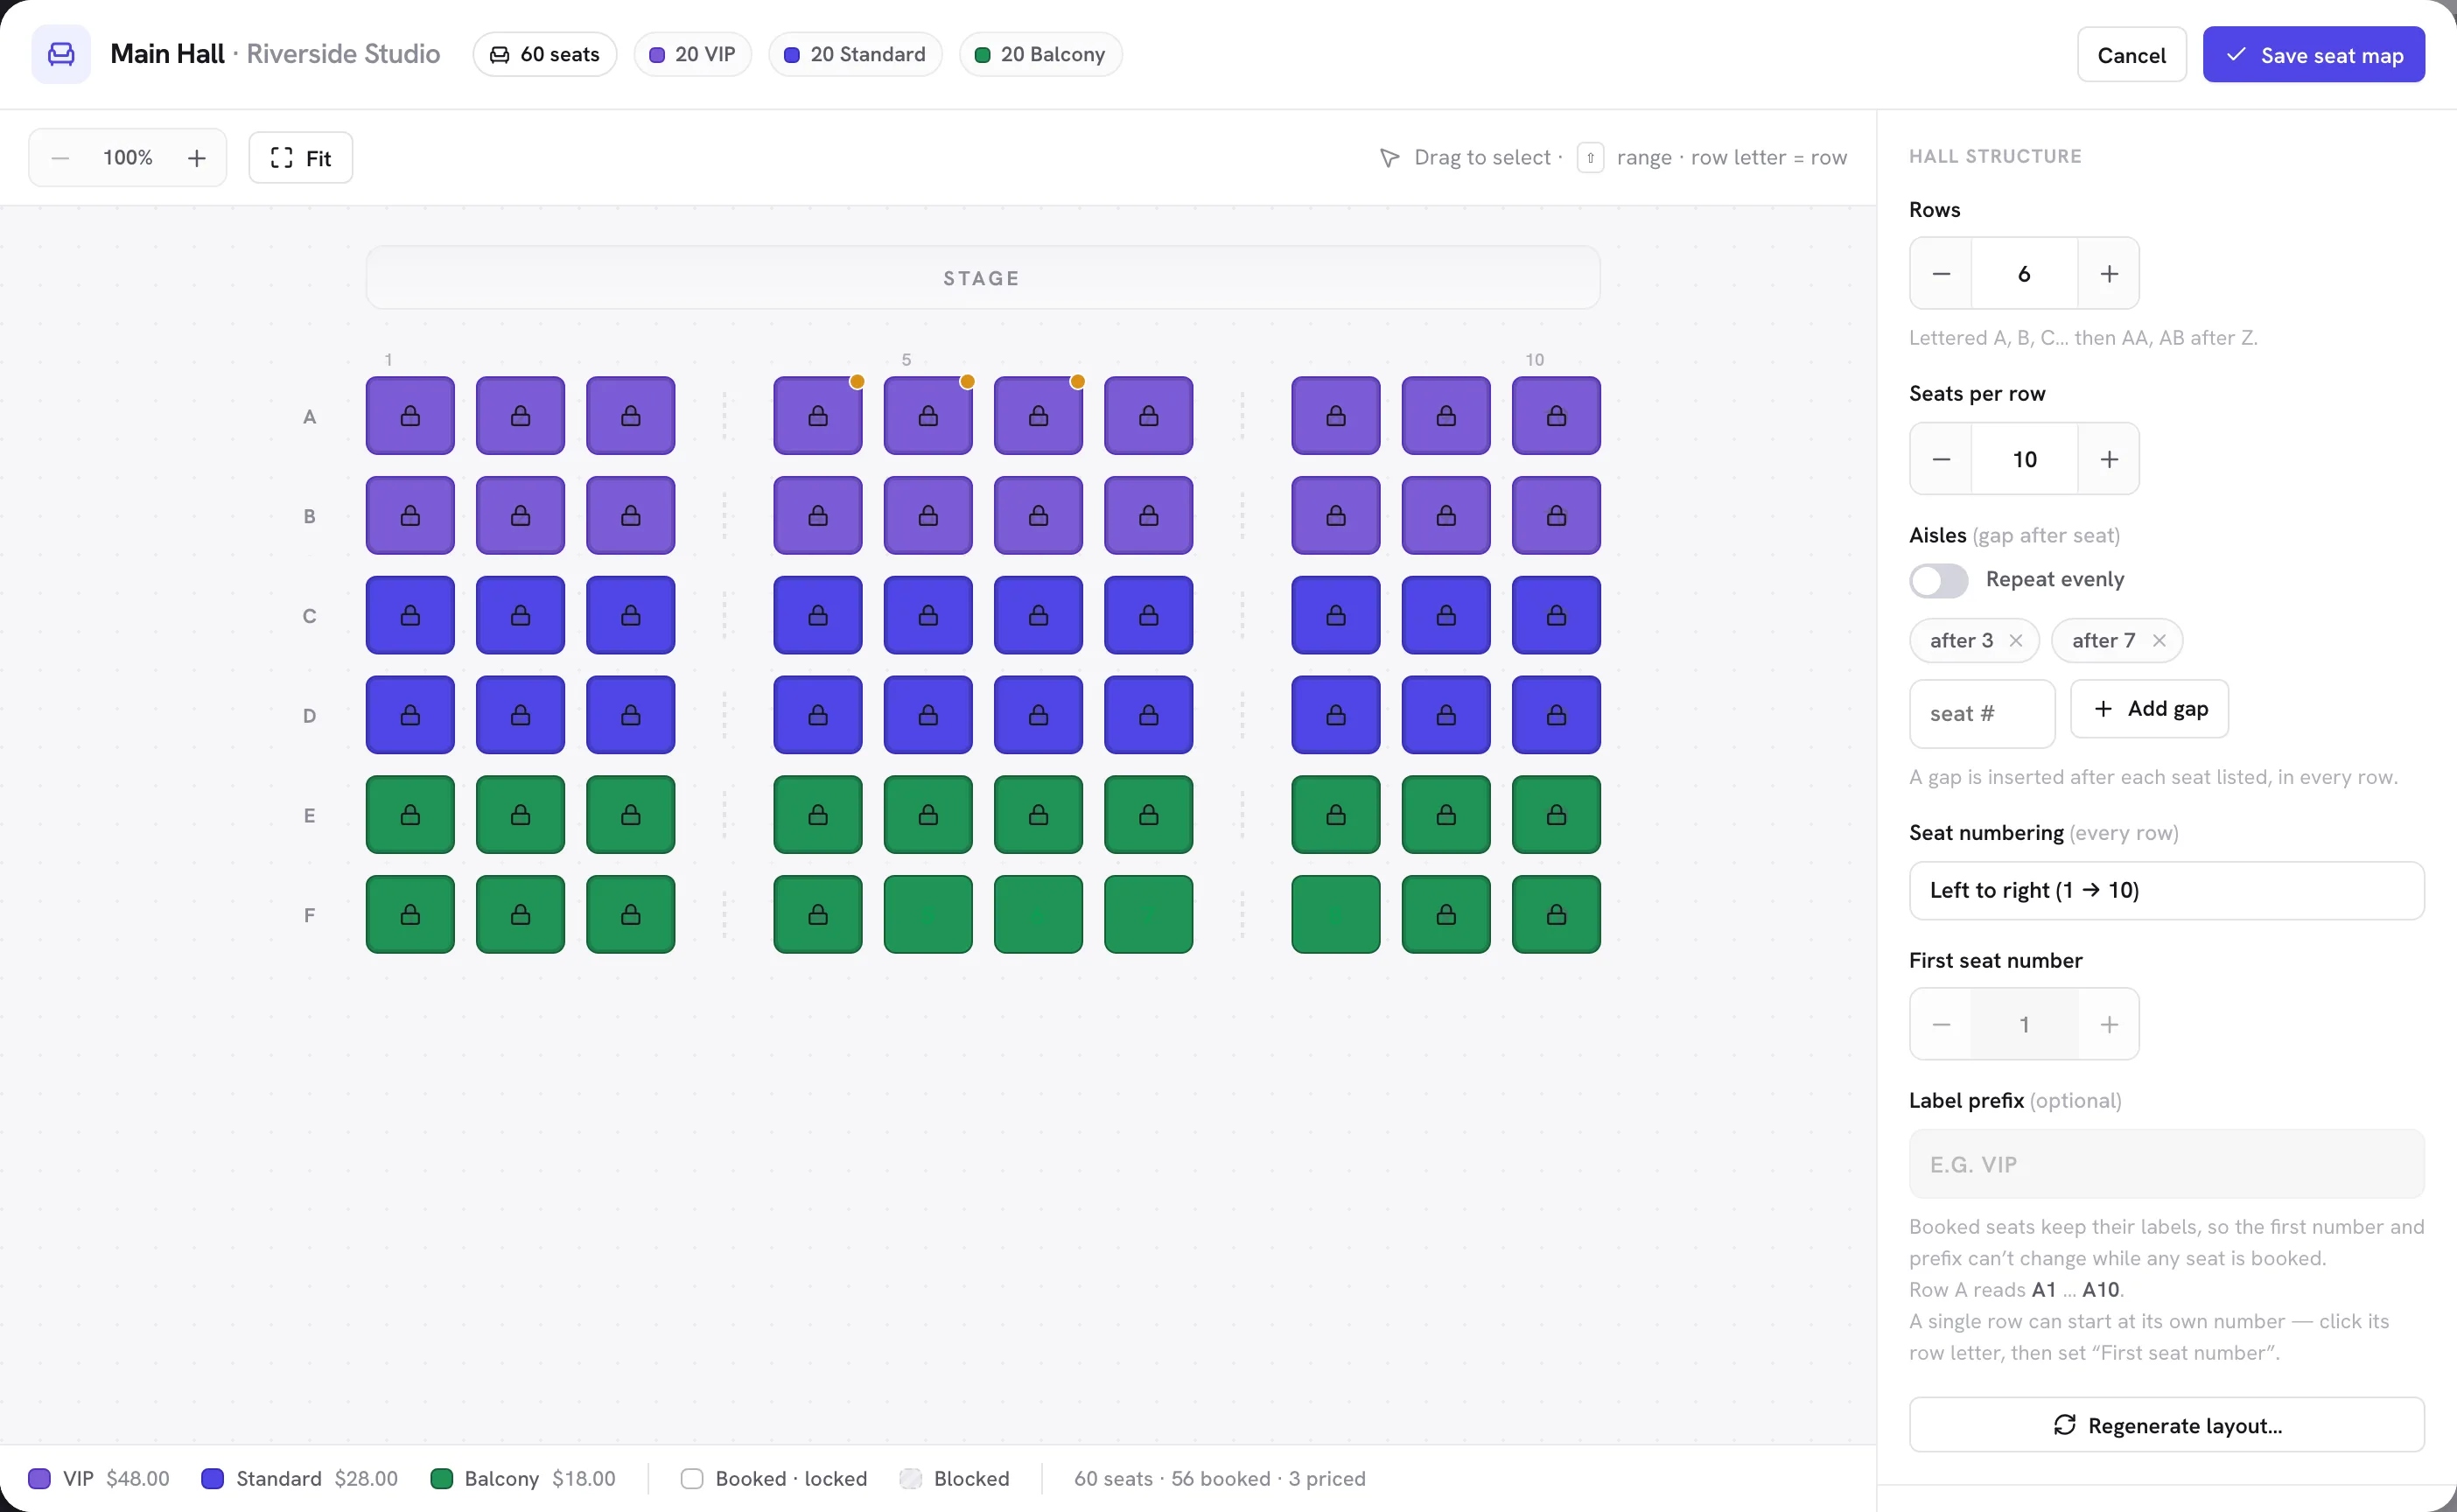Click the Balcony color swatch in legend
This screenshot has height=1512, width=2457.
pyautogui.click(x=441, y=1479)
